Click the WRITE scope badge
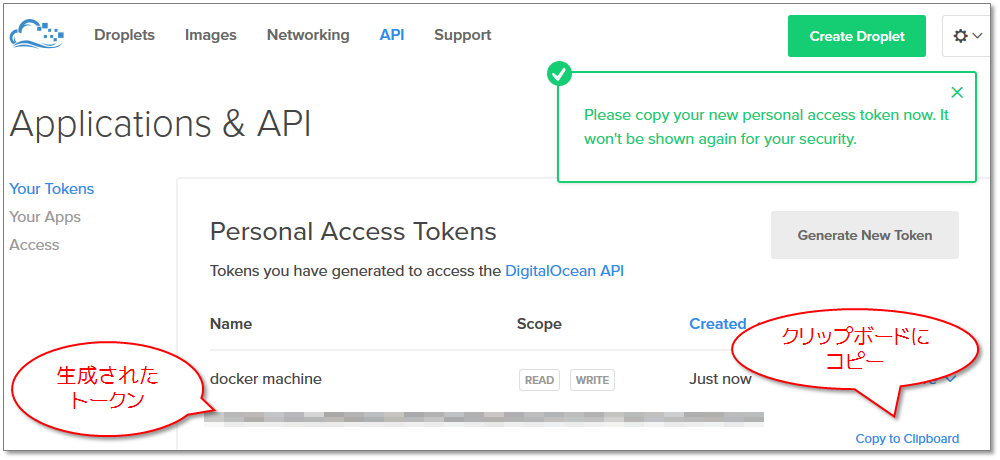1000x460 pixels. (592, 380)
